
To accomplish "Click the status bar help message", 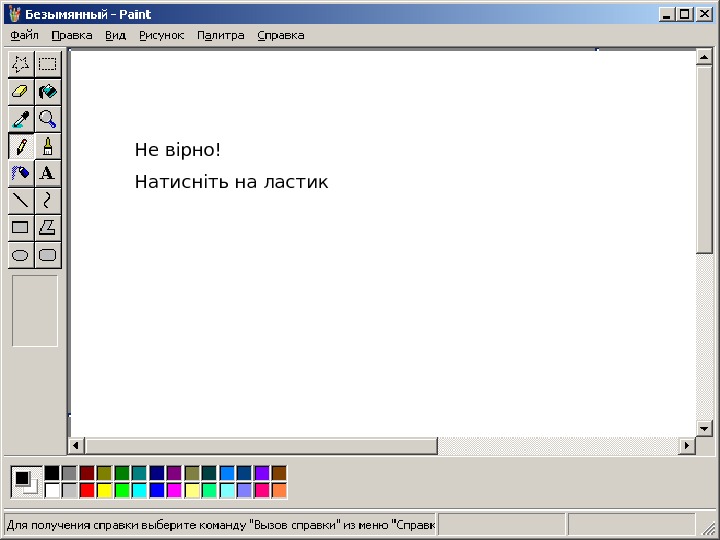I will (x=220, y=524).
